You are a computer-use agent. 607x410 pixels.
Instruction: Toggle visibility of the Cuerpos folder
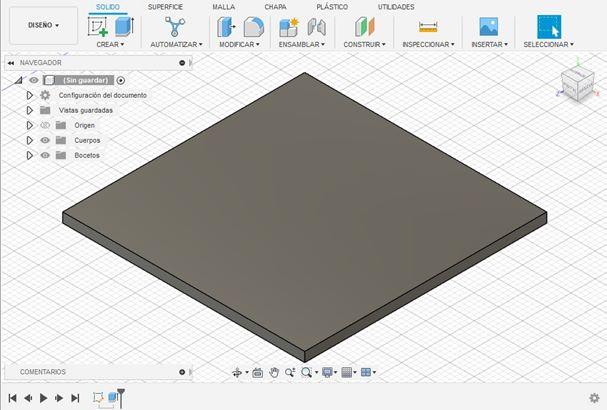click(45, 140)
